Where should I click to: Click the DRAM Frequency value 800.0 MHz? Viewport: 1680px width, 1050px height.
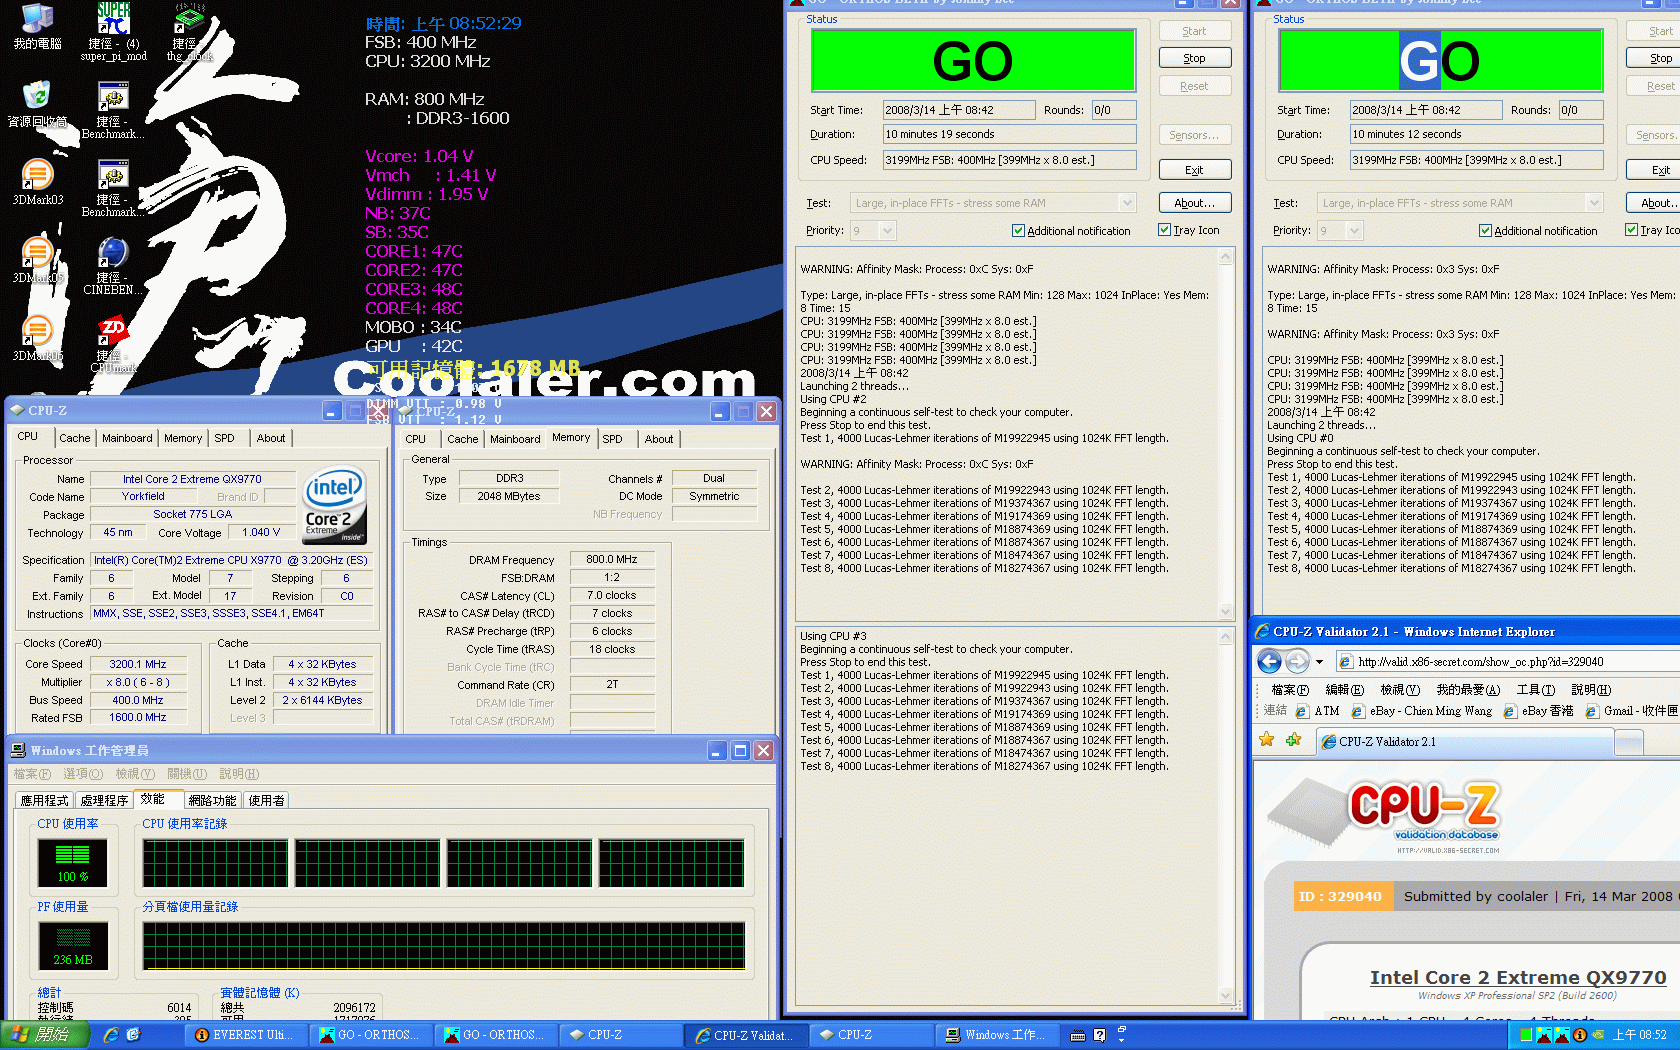pyautogui.click(x=611, y=560)
